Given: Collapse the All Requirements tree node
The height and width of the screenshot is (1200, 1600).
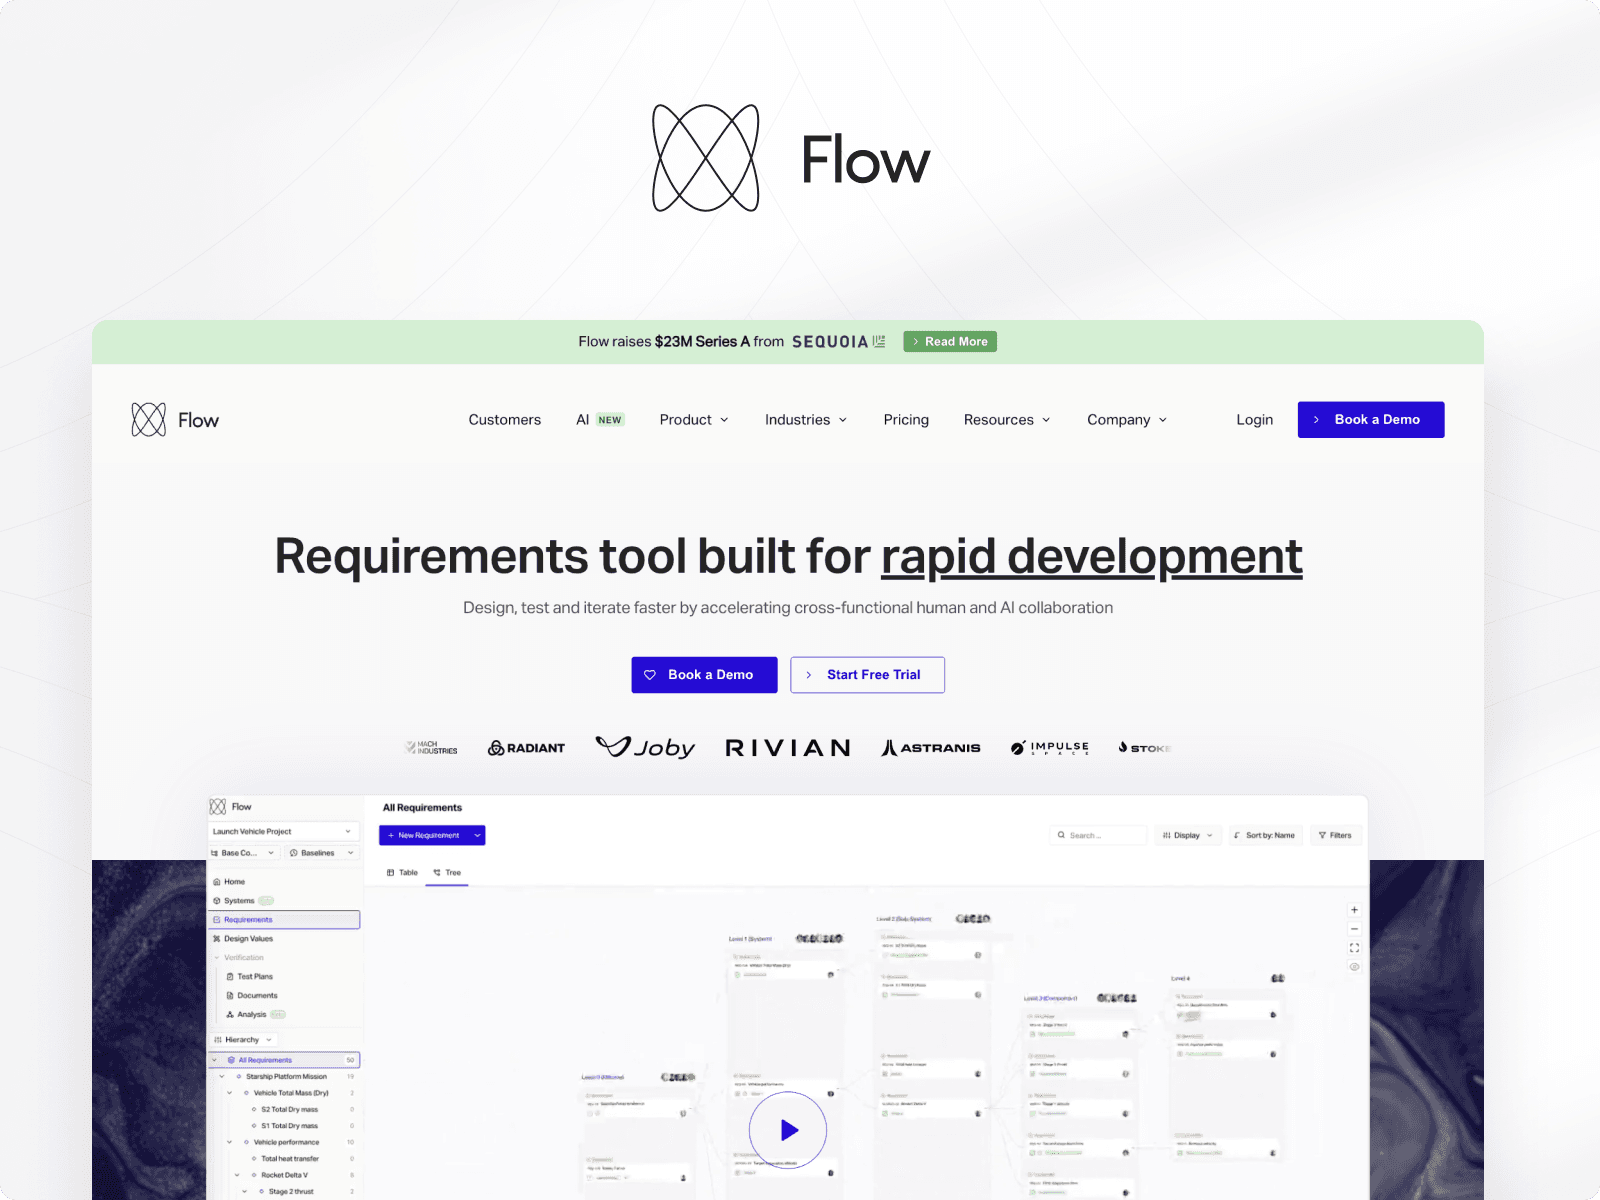Looking at the screenshot, I should 214,1060.
